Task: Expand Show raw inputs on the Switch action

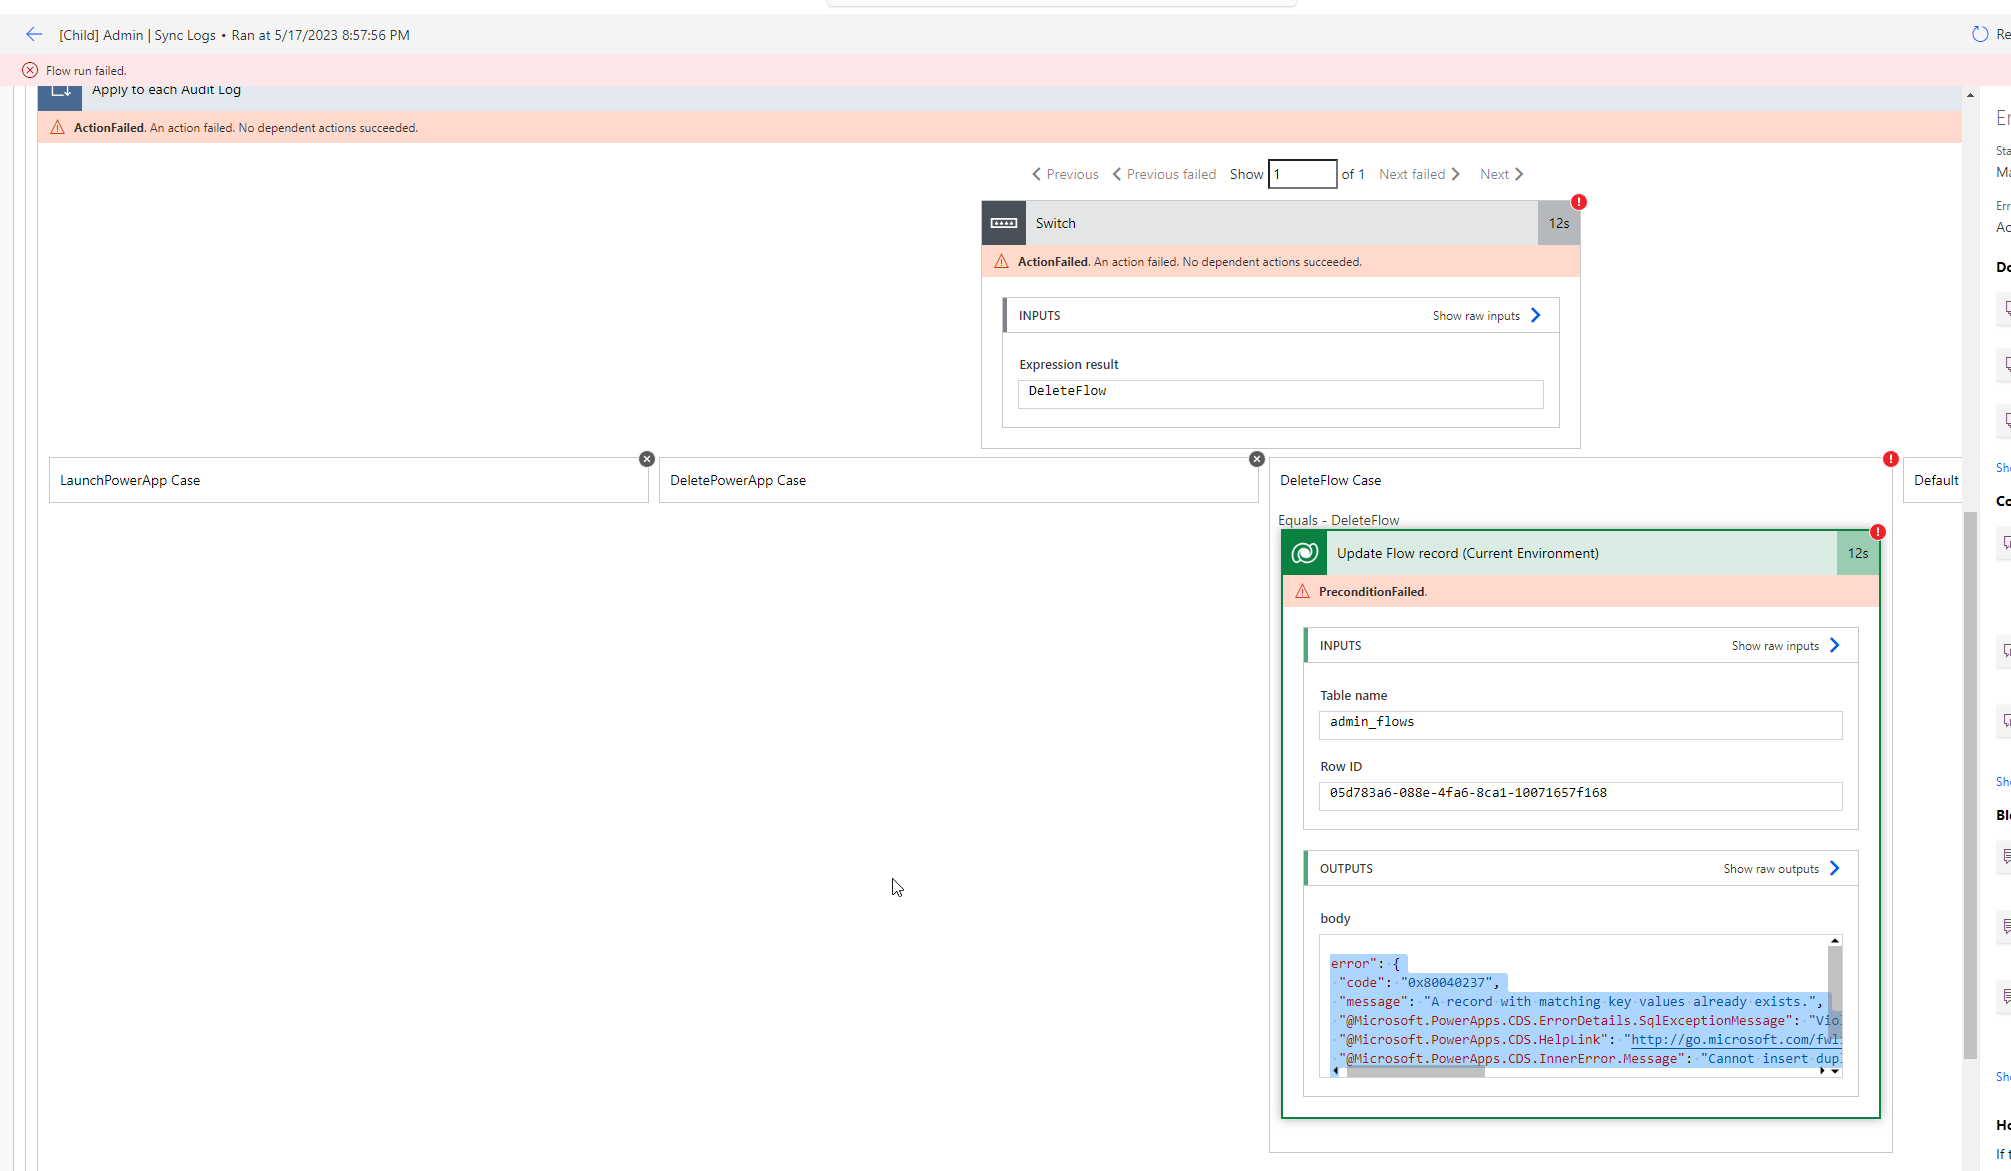Action: click(x=1486, y=315)
